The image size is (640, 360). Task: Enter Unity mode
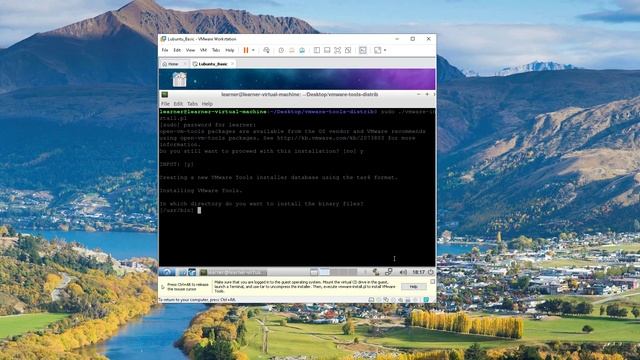348,50
